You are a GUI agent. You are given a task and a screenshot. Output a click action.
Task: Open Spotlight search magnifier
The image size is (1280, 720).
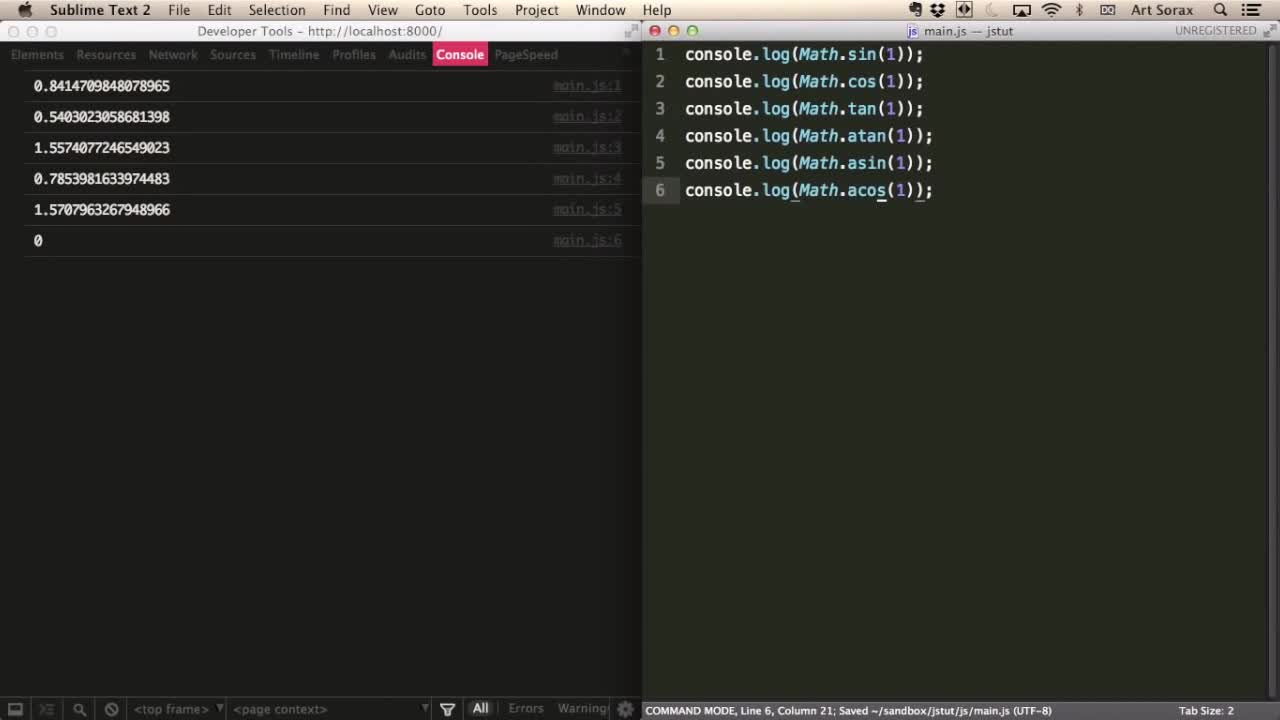(x=1220, y=10)
